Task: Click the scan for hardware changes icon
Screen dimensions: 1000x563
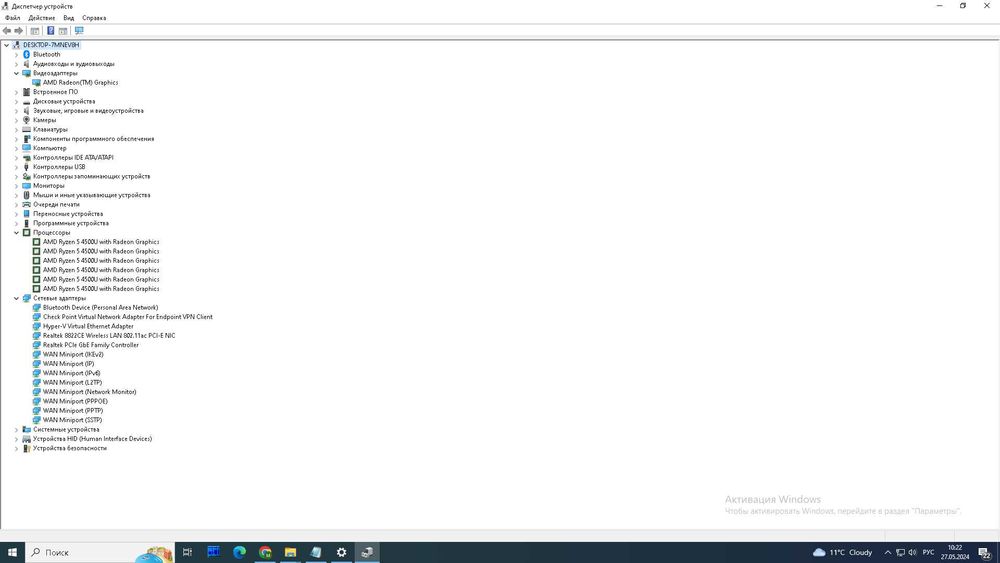Action: tap(79, 31)
